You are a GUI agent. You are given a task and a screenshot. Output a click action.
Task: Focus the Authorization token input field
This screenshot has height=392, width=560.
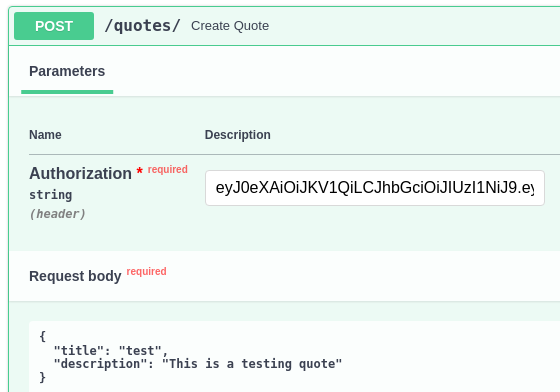pos(375,188)
